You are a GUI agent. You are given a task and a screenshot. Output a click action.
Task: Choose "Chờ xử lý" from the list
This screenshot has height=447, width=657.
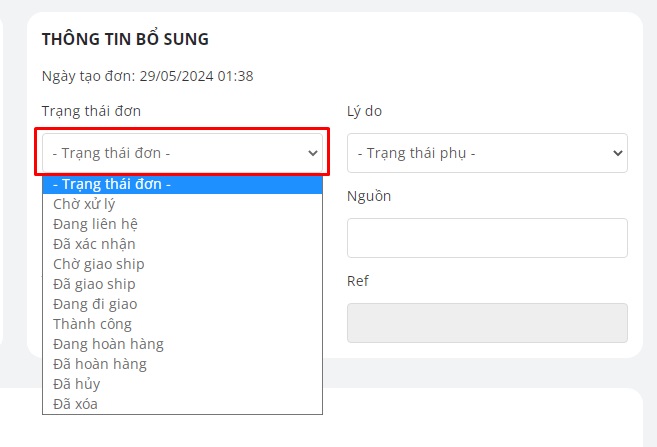[84, 204]
